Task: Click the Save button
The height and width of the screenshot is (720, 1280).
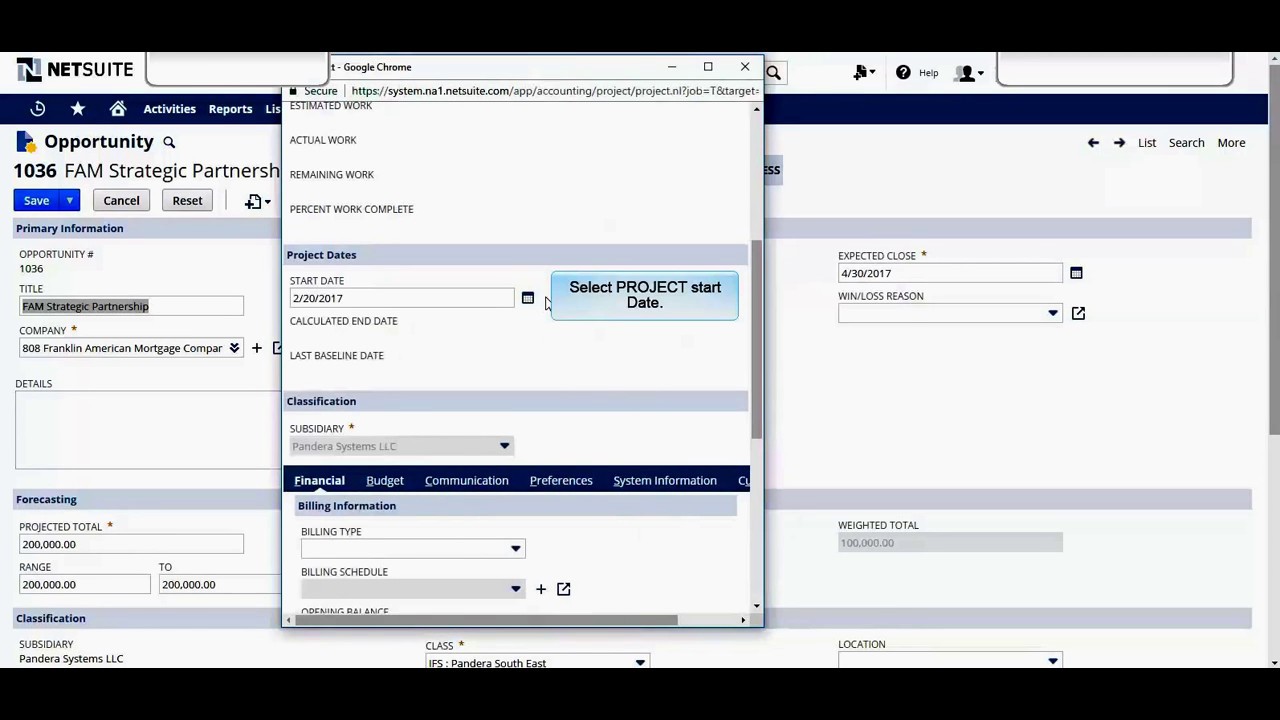Action: 37,201
